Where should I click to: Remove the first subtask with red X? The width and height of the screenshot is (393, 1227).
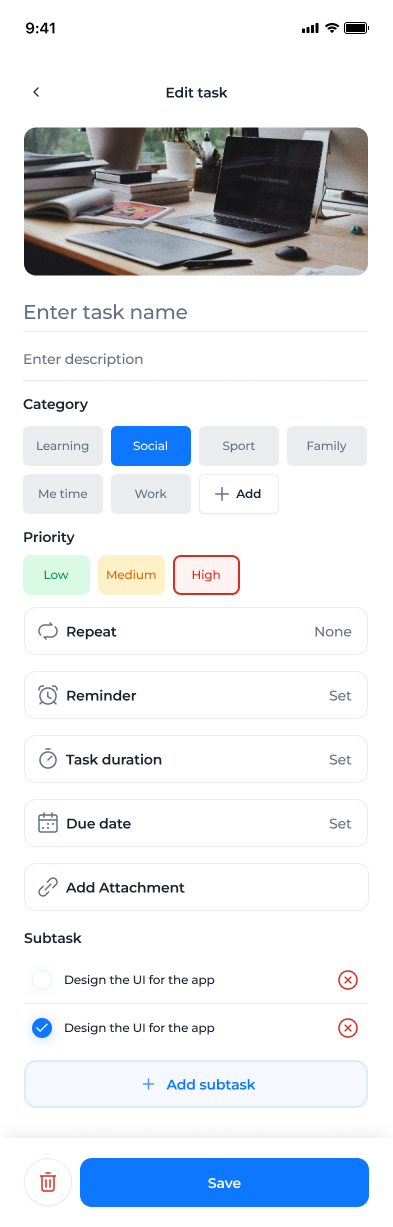(x=348, y=980)
